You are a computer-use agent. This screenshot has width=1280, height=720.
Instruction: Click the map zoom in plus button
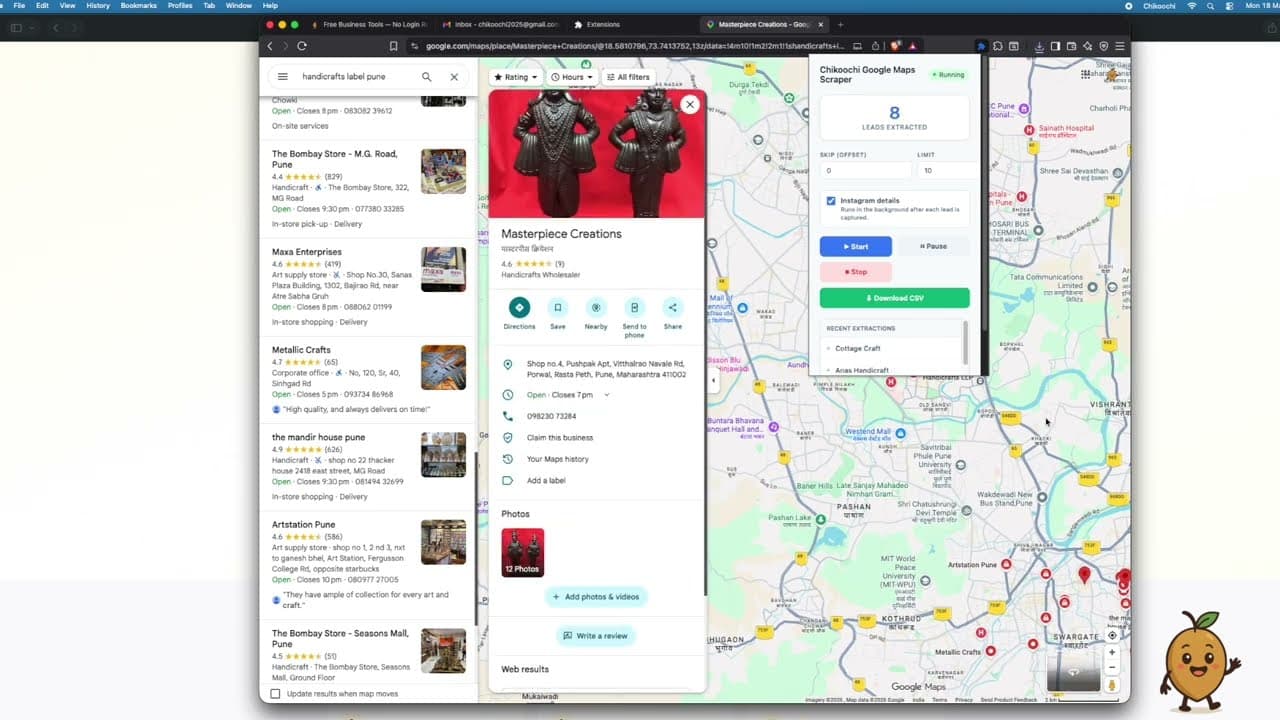[1112, 652]
